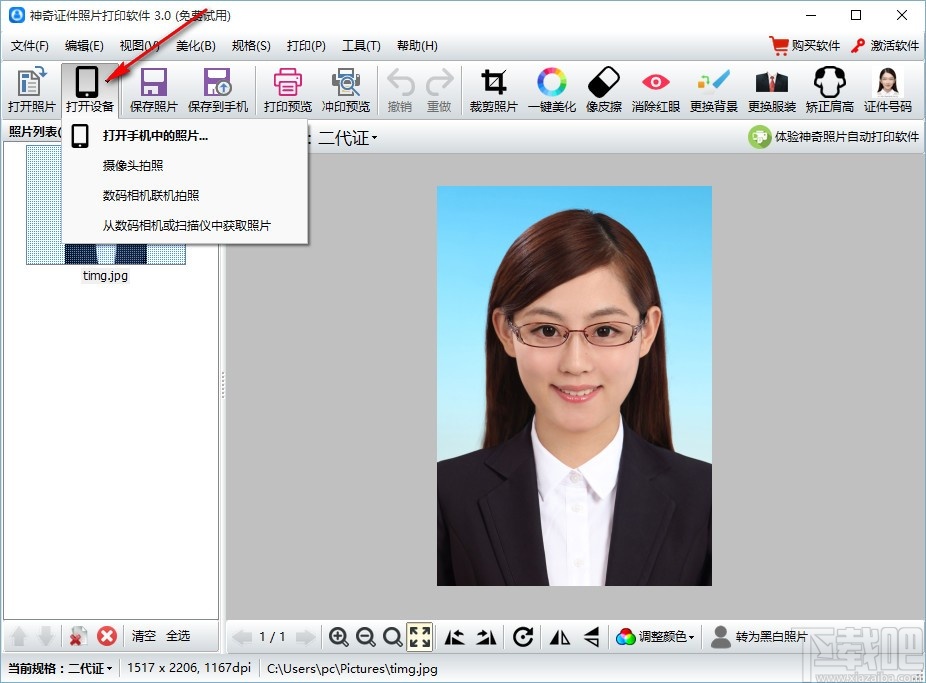The width and height of the screenshot is (926, 683).
Task: Choose 打开手机中的照片... menu entry
Action: (x=185, y=136)
